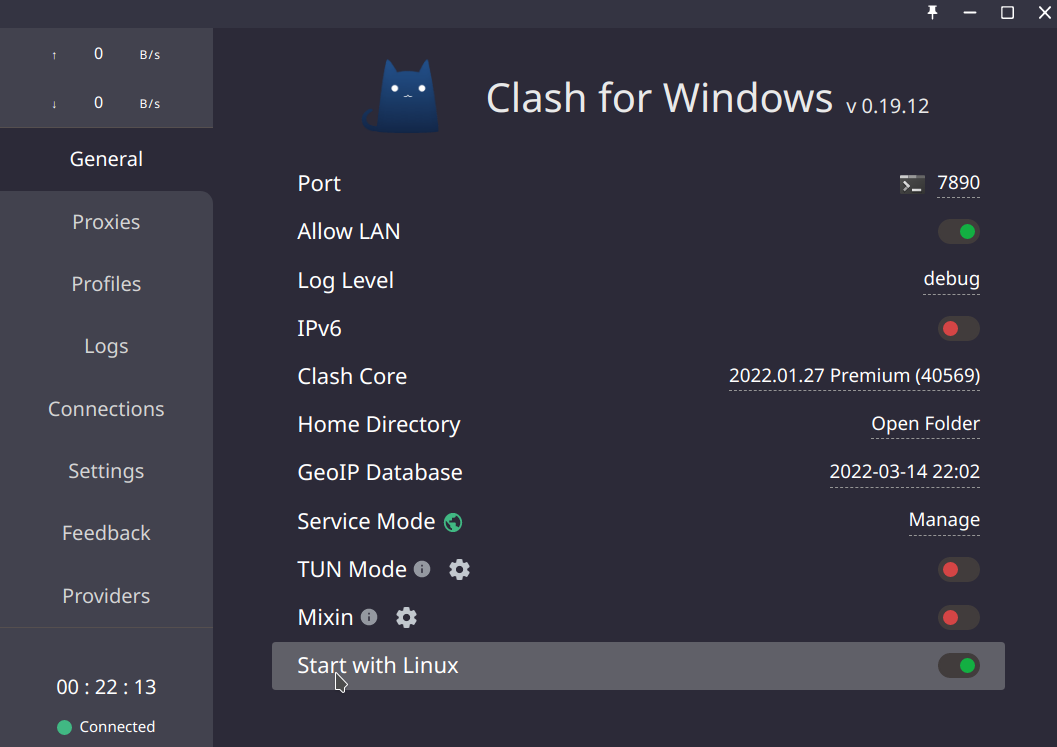Click the version number v 0.19.12
The width and height of the screenshot is (1057, 747).
[887, 106]
